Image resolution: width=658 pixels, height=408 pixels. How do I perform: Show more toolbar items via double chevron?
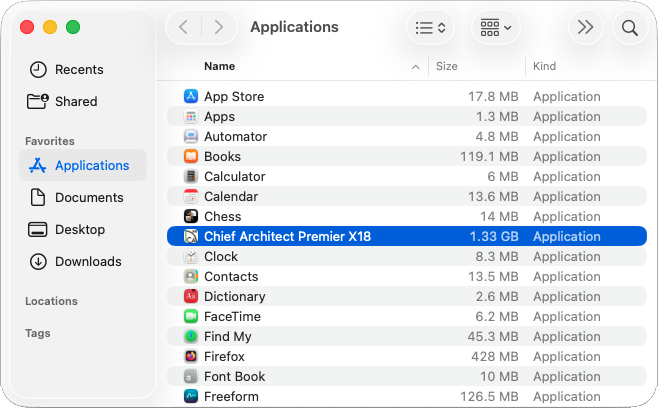click(585, 28)
